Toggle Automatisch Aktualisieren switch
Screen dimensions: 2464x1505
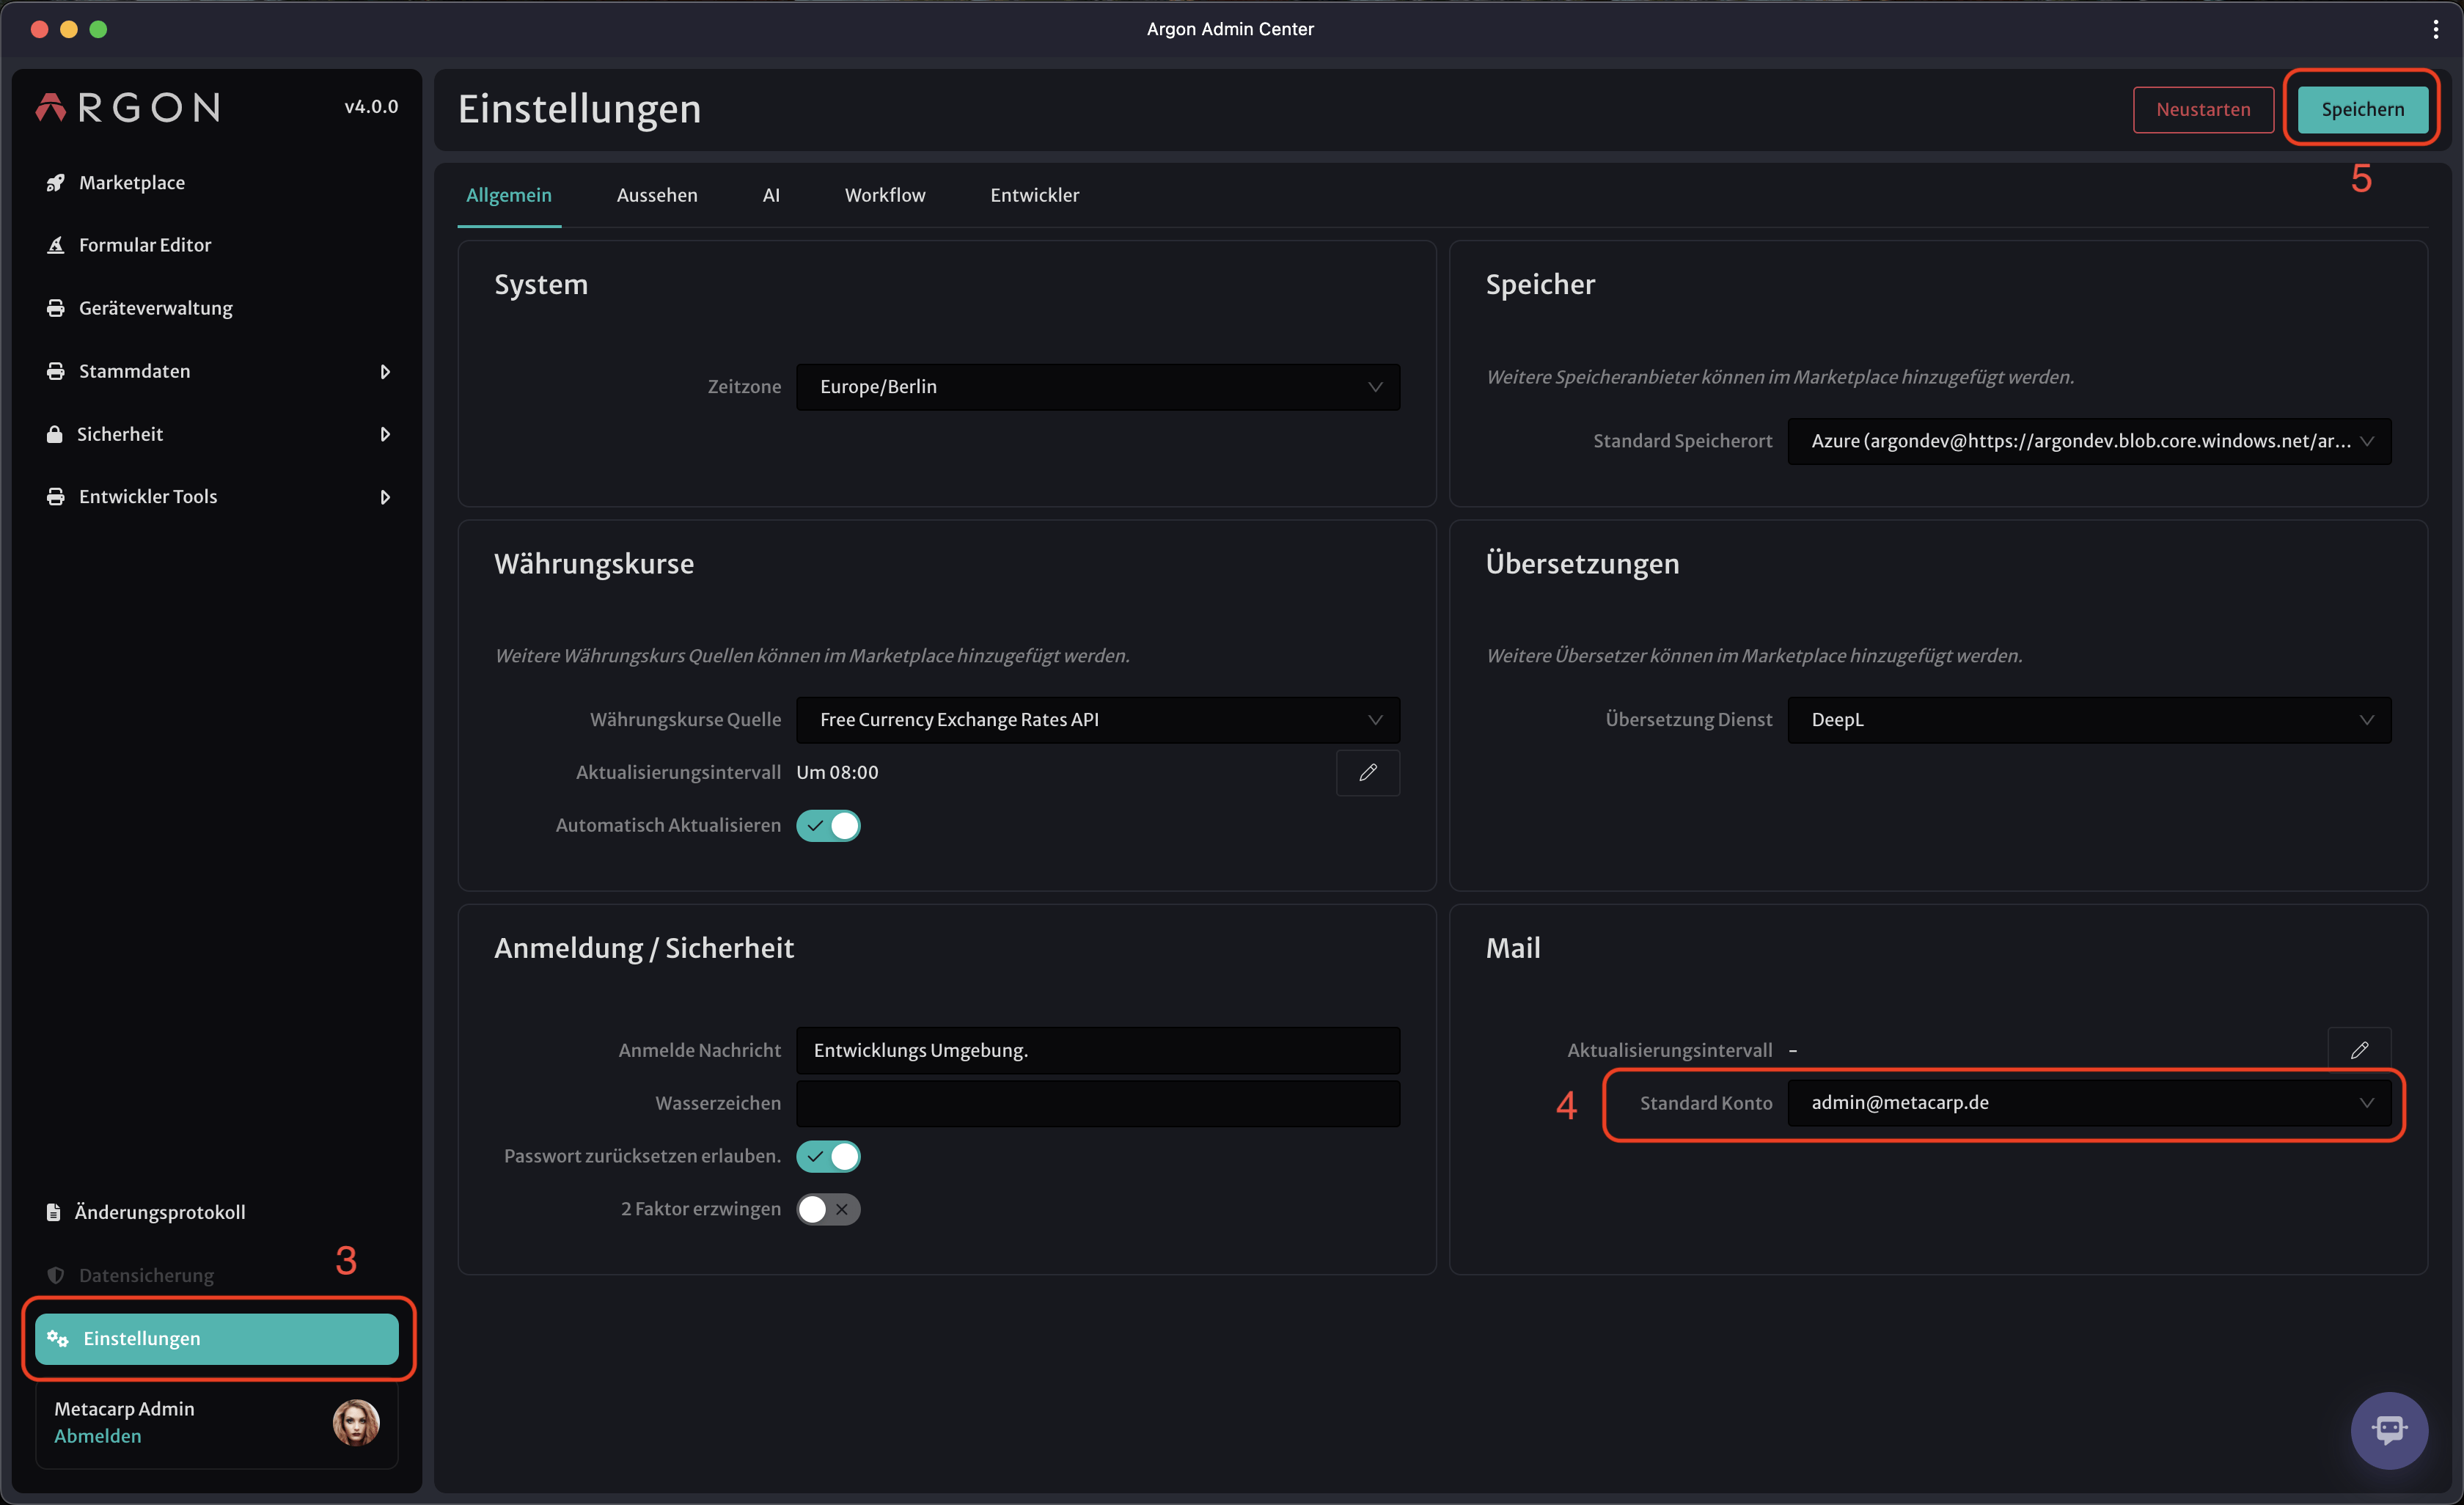tap(828, 826)
